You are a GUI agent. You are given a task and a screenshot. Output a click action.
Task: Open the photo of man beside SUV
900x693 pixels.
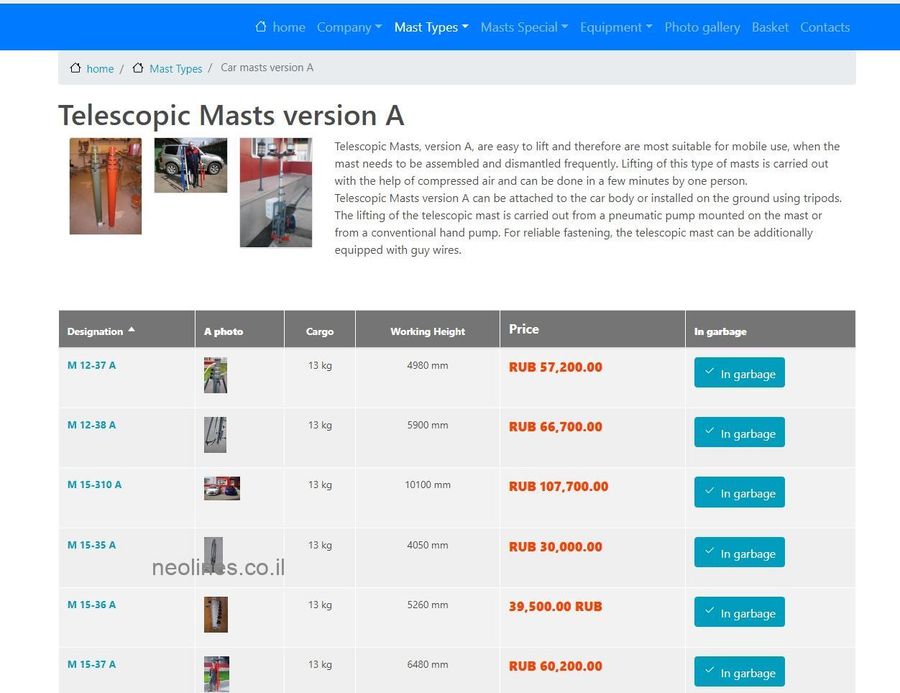coord(191,165)
